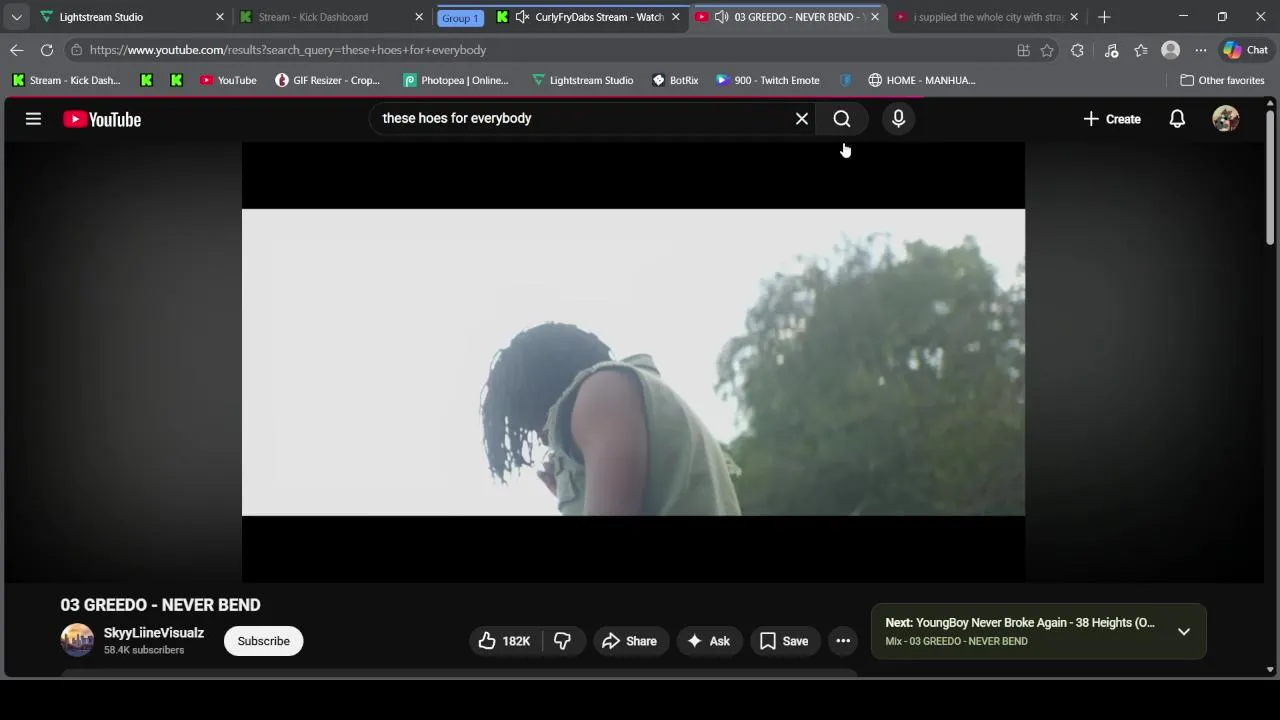Open the favorites hub icon
The image size is (1280, 720).
pos(1141,50)
